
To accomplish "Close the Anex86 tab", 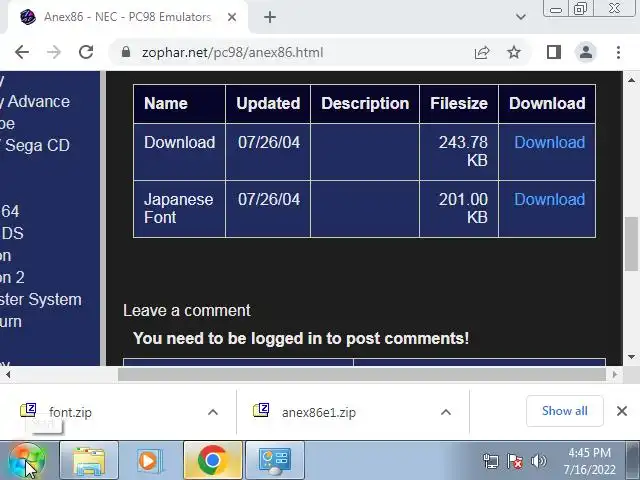I will 232,17.
